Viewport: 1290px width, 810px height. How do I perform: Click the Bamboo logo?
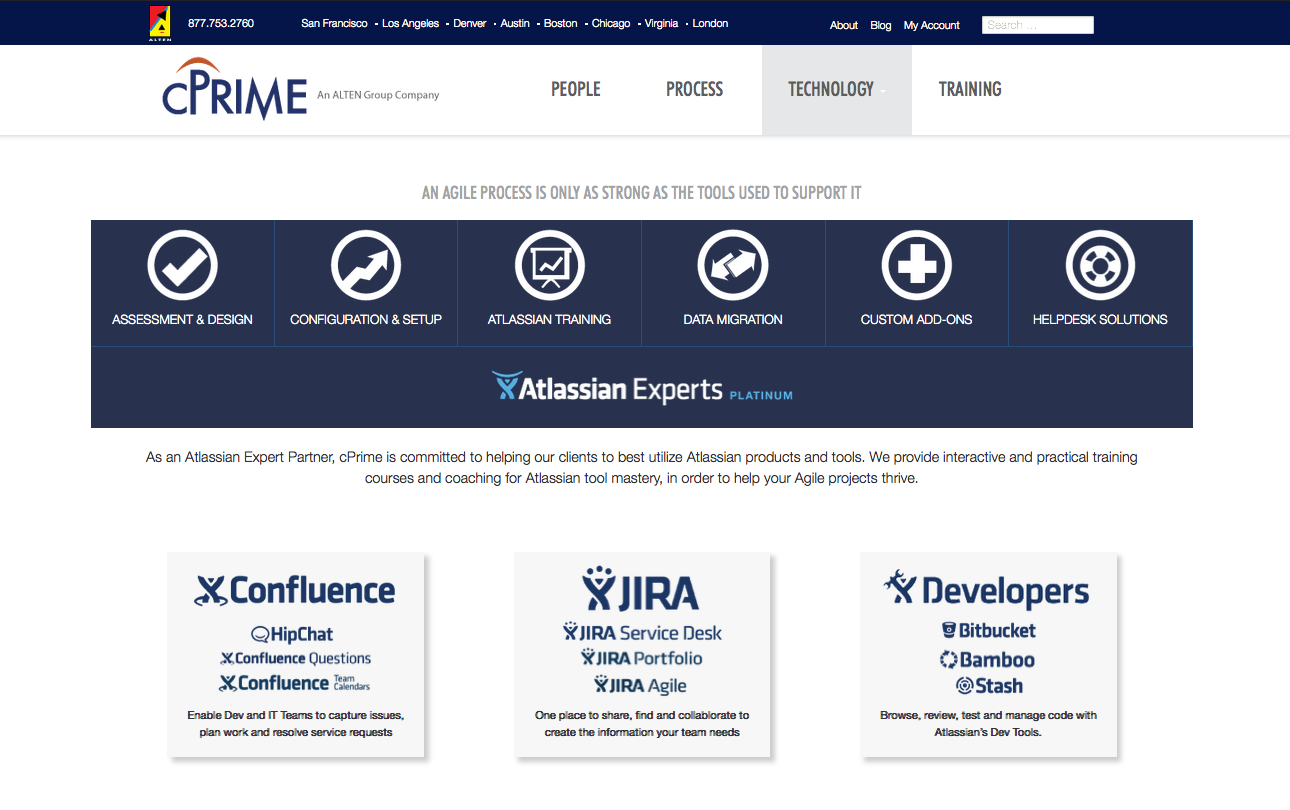pos(988,660)
